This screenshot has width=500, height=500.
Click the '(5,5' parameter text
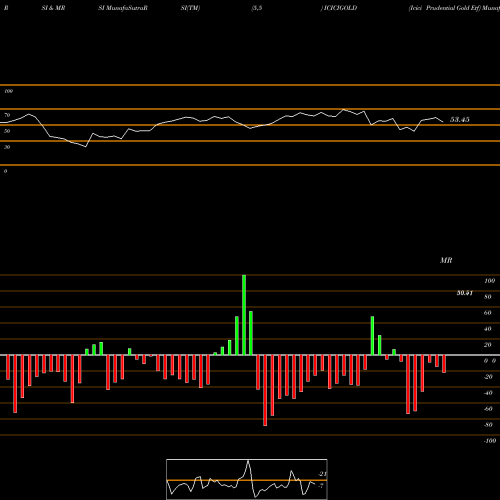coord(257,8)
